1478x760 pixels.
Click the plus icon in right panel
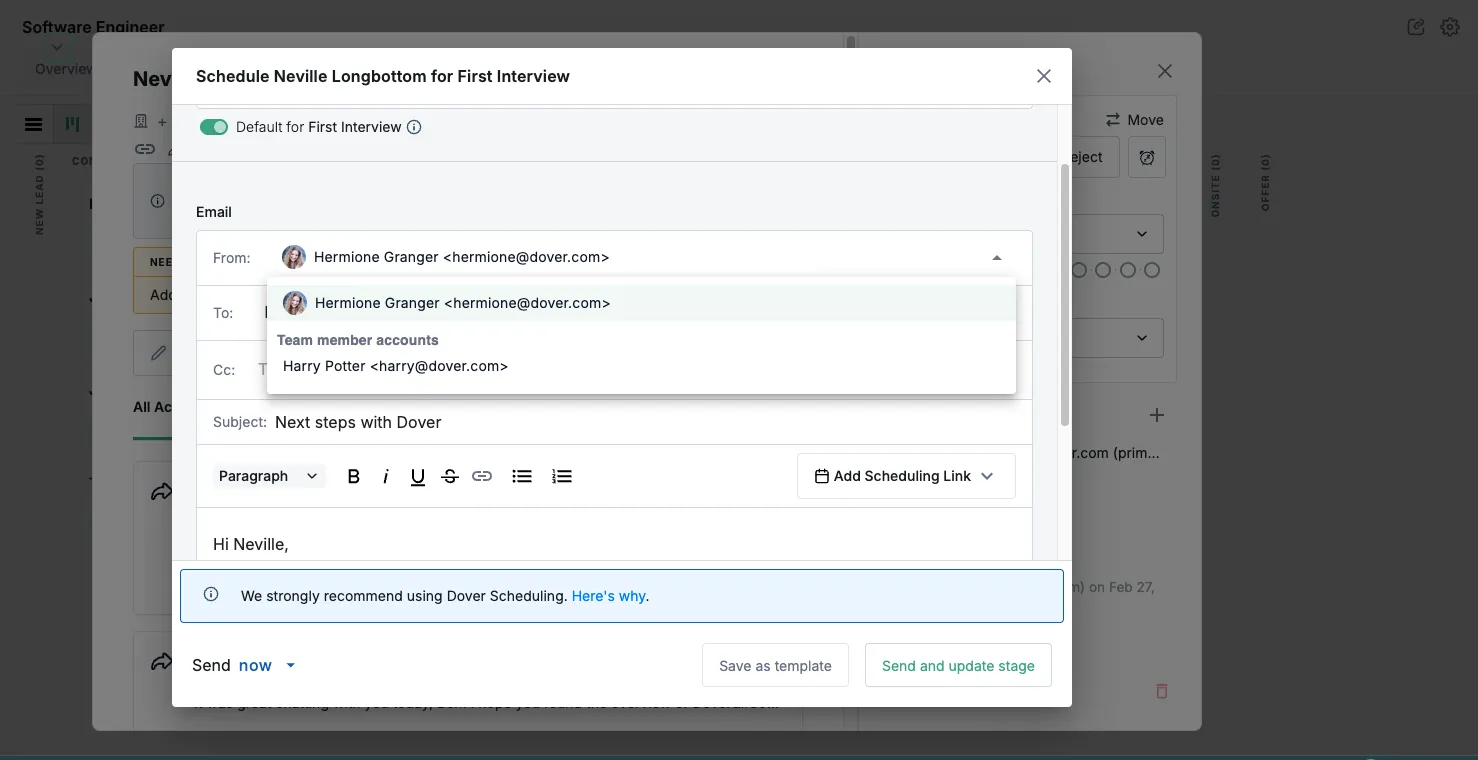(x=1156, y=415)
